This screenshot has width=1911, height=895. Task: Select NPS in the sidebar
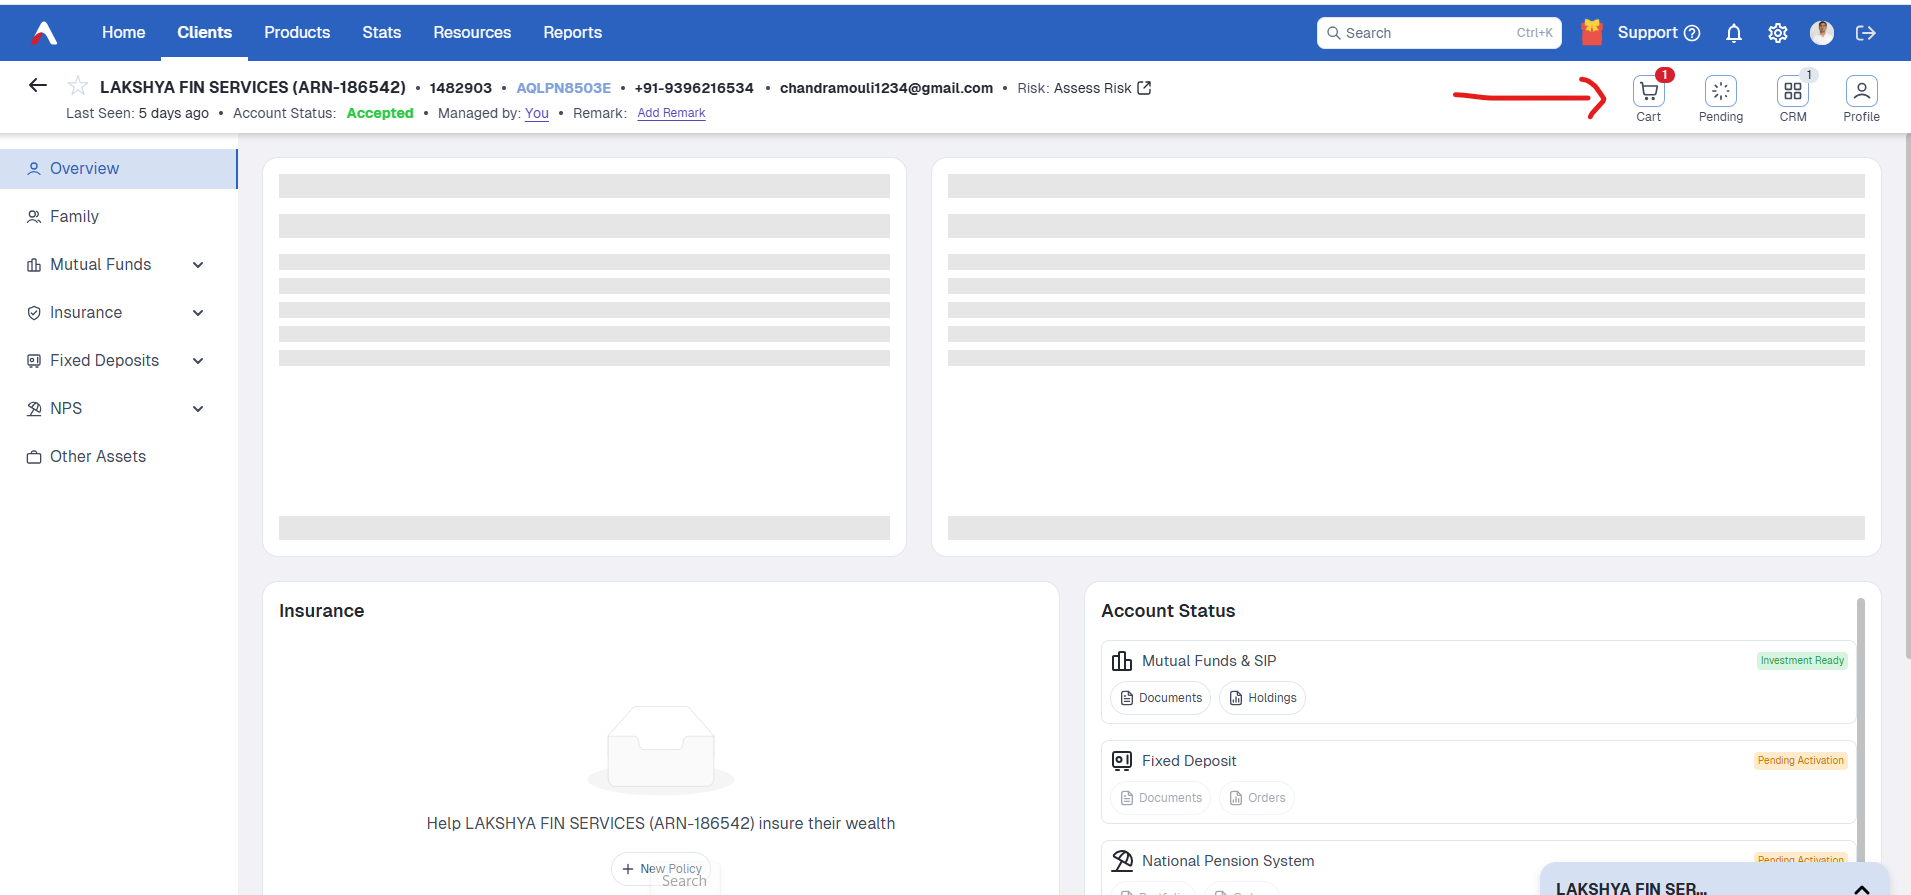tap(66, 409)
